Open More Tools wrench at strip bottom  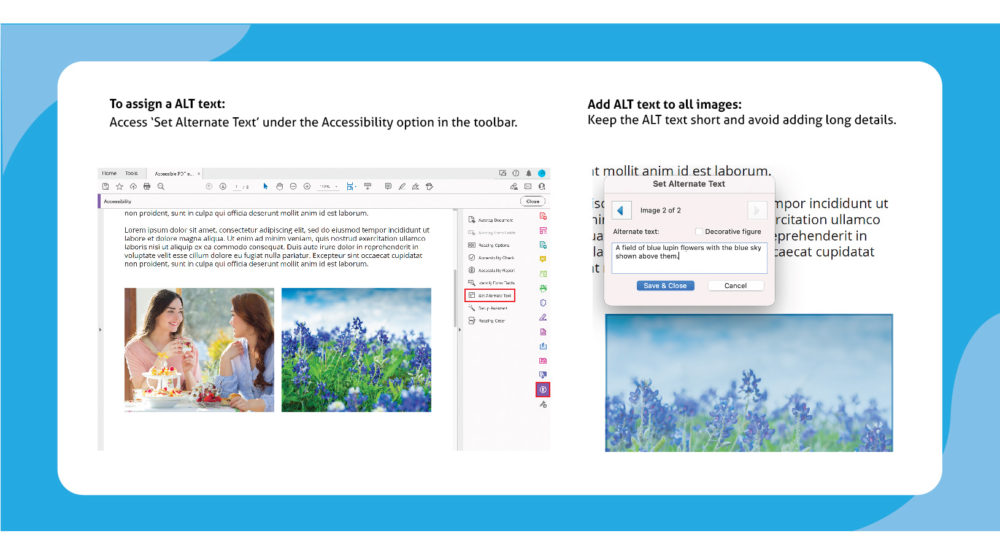tap(543, 404)
